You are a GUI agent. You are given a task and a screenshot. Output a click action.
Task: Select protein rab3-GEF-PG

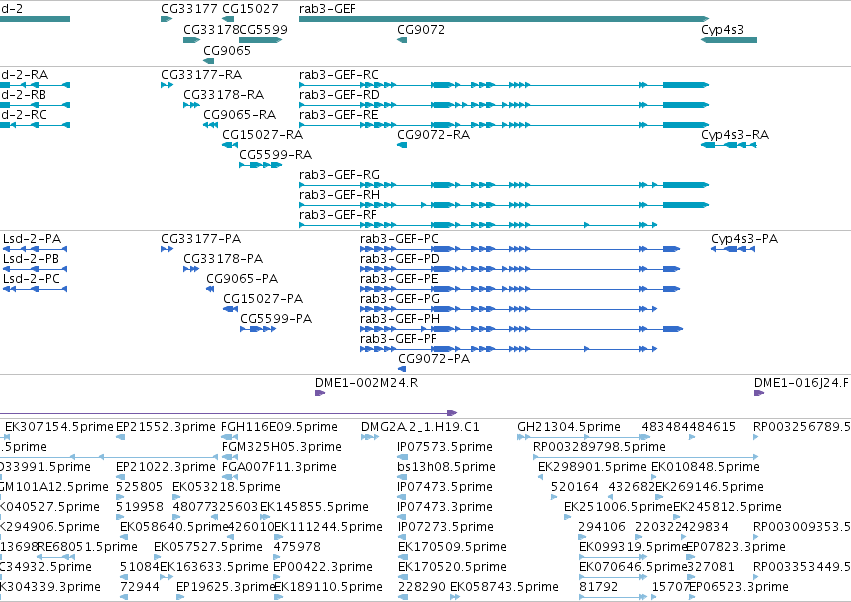coord(509,309)
